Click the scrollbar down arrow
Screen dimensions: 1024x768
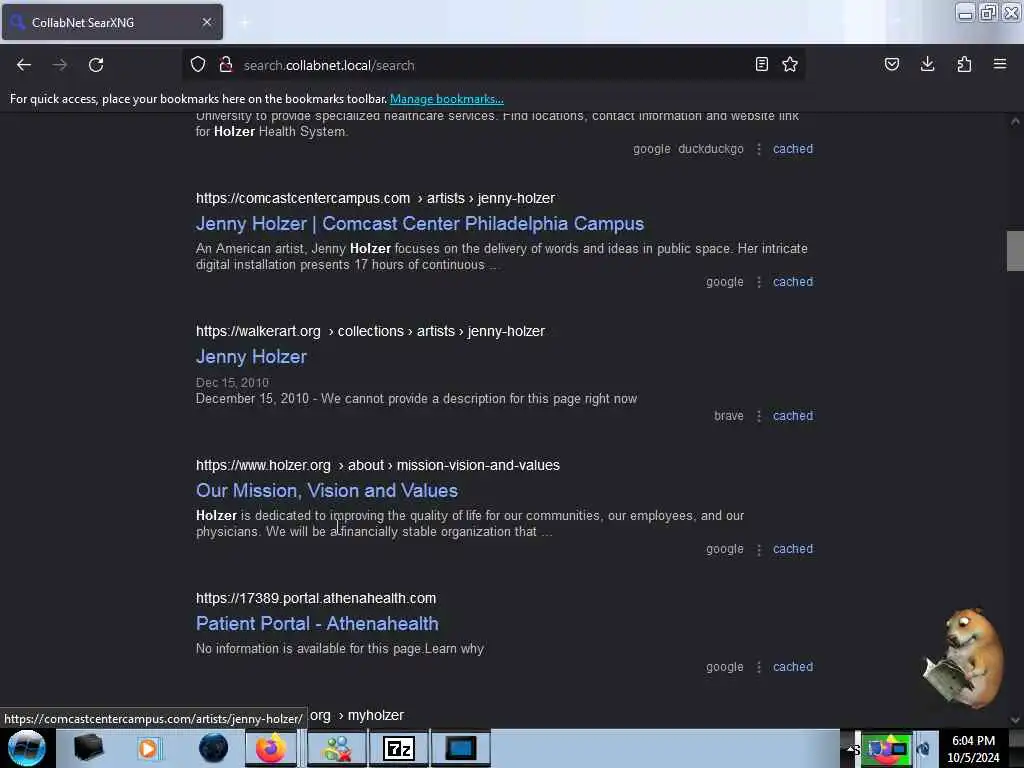tap(1015, 720)
